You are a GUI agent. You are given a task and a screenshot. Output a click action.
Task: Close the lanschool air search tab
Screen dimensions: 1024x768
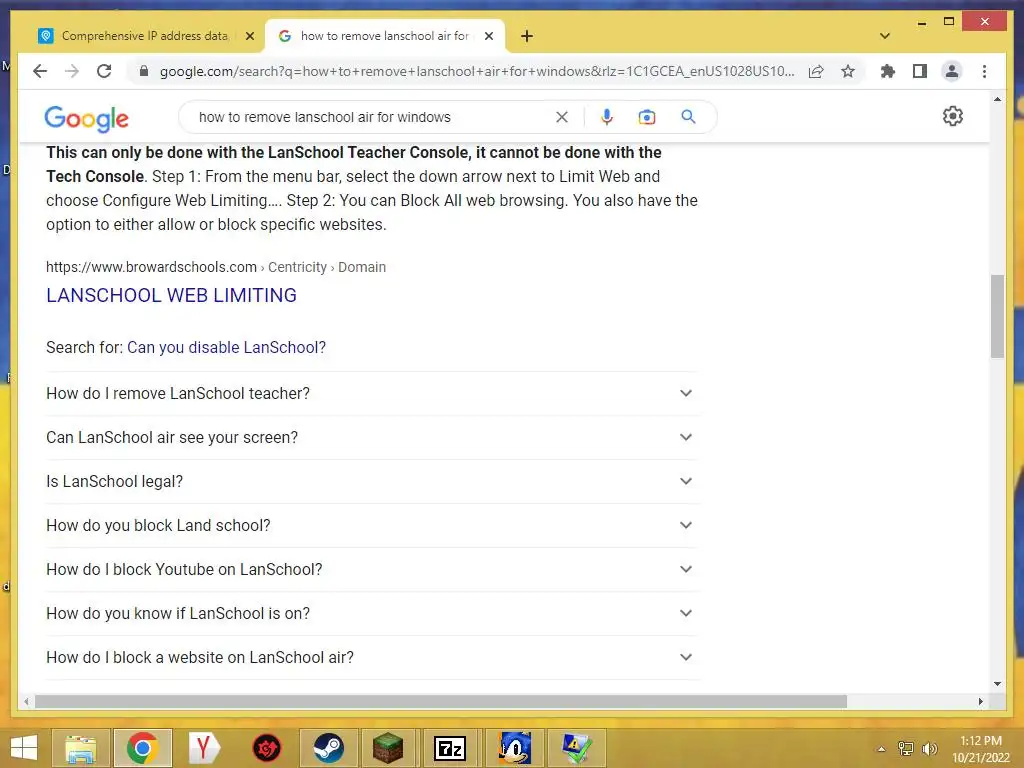(488, 36)
